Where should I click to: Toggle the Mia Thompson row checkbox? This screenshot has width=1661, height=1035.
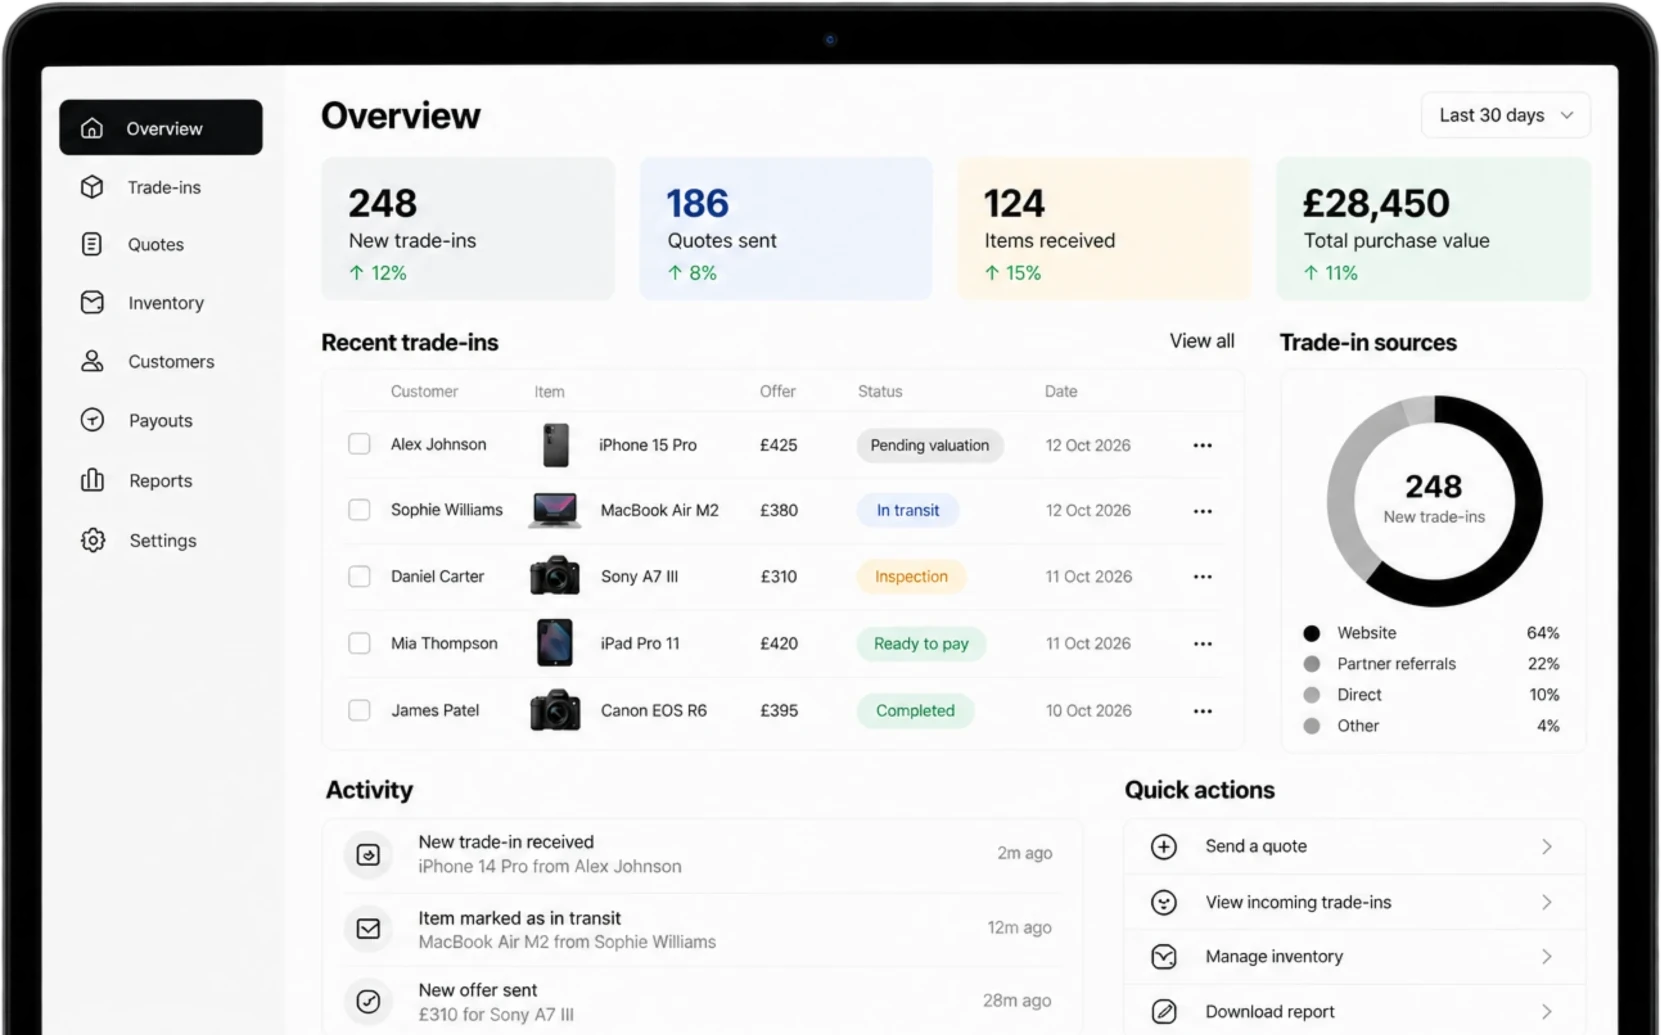(359, 643)
